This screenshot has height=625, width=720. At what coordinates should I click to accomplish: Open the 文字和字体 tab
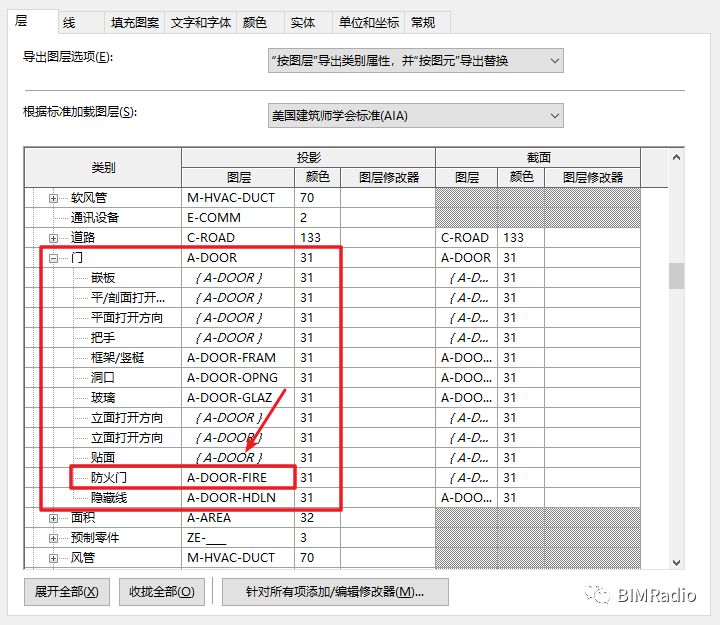[x=201, y=22]
